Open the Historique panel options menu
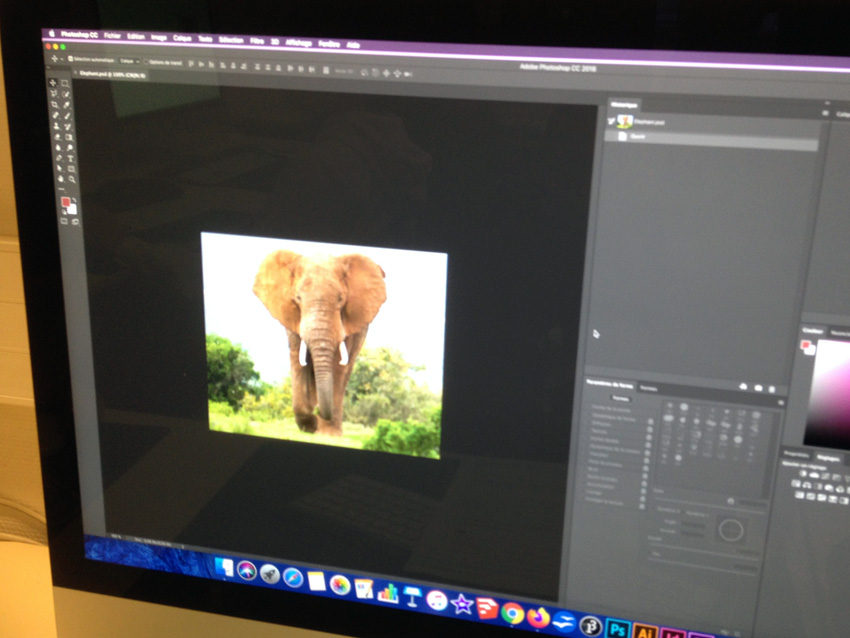Image resolution: width=850 pixels, height=638 pixels. (x=825, y=113)
